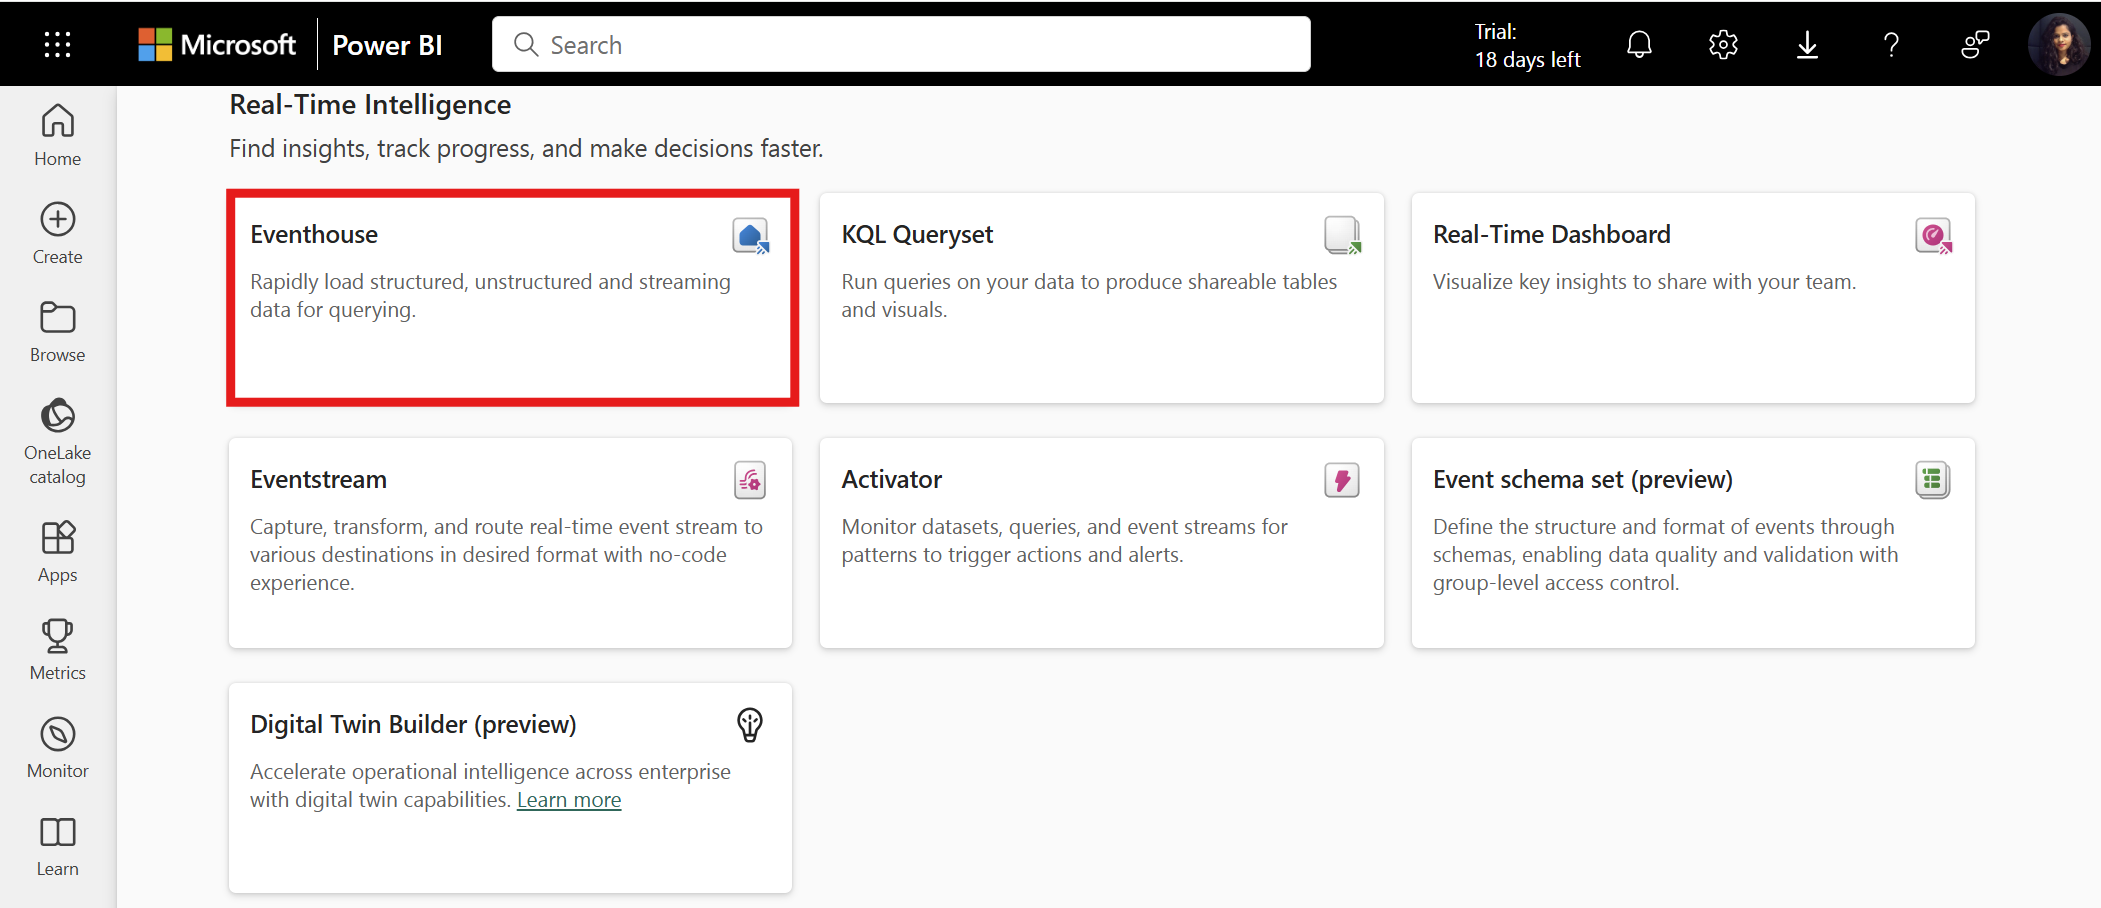Open Apps in the left navigation
This screenshot has height=908, width=2101.
(x=57, y=551)
